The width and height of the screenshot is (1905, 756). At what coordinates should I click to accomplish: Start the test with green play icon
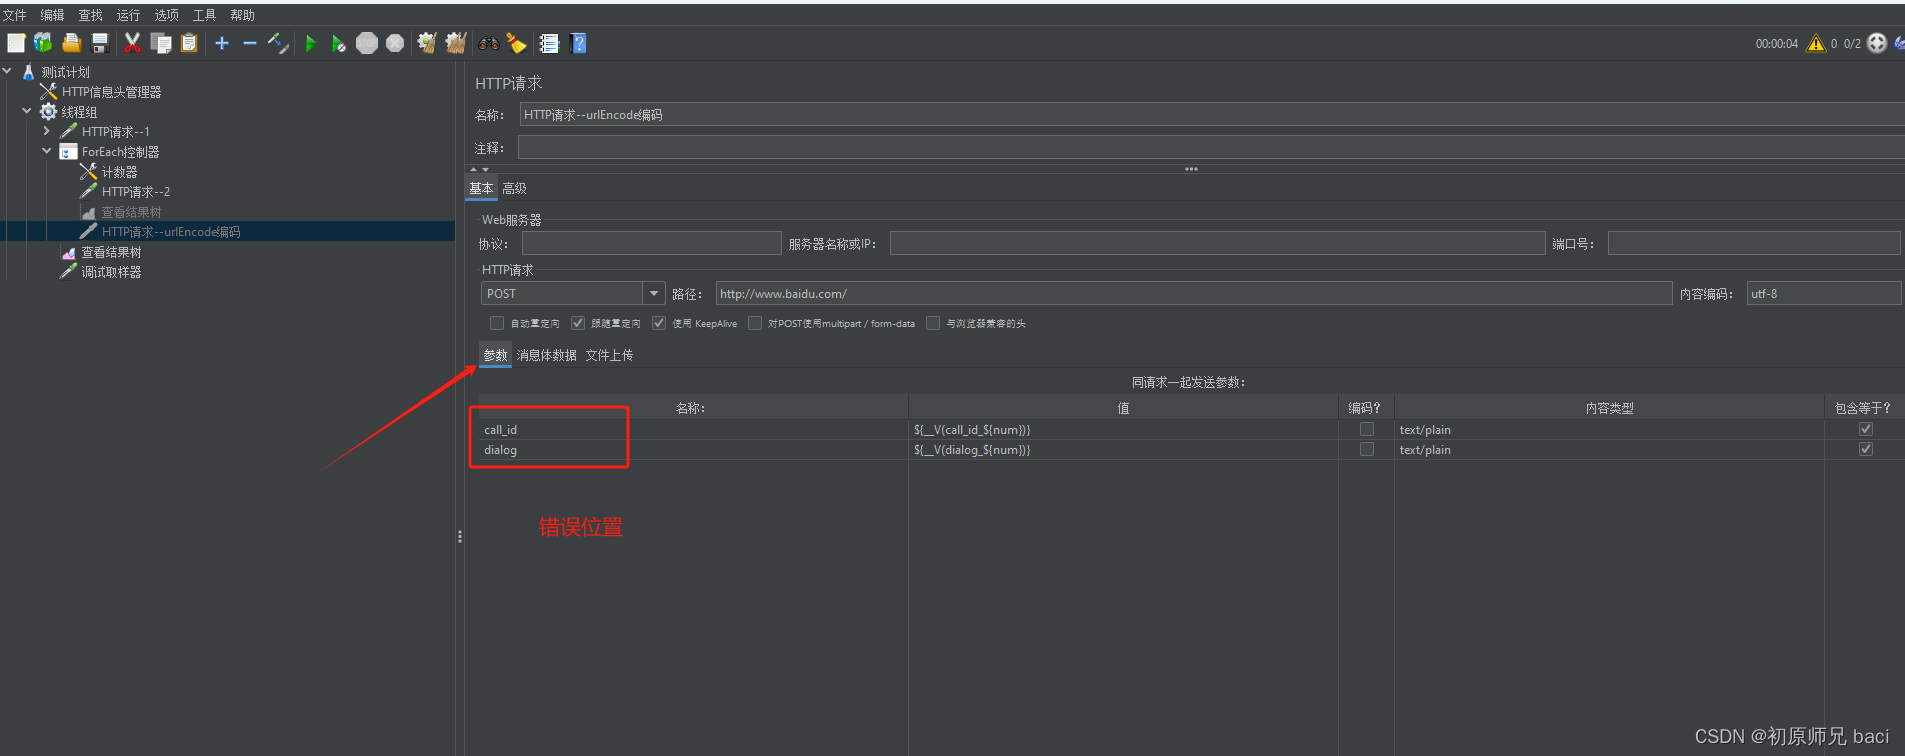coord(310,43)
